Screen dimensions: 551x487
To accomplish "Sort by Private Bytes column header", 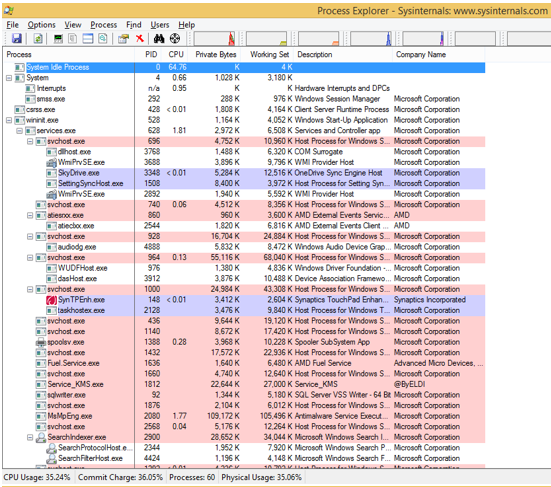I will (x=214, y=54).
